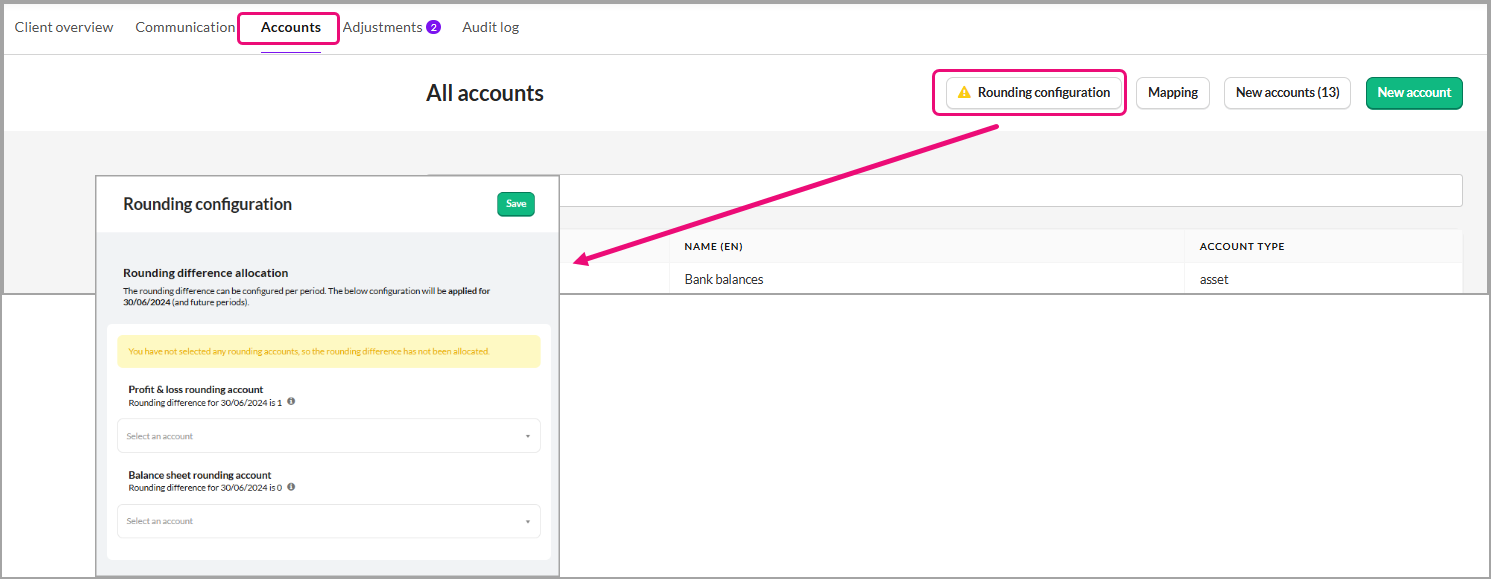The width and height of the screenshot is (1491, 579).
Task: Create a New account
Action: click(1414, 92)
